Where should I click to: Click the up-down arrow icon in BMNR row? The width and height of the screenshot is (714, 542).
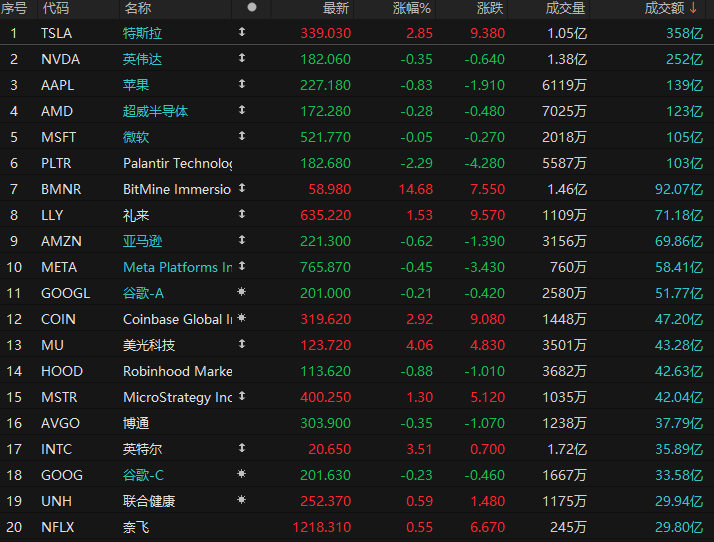coord(242,188)
